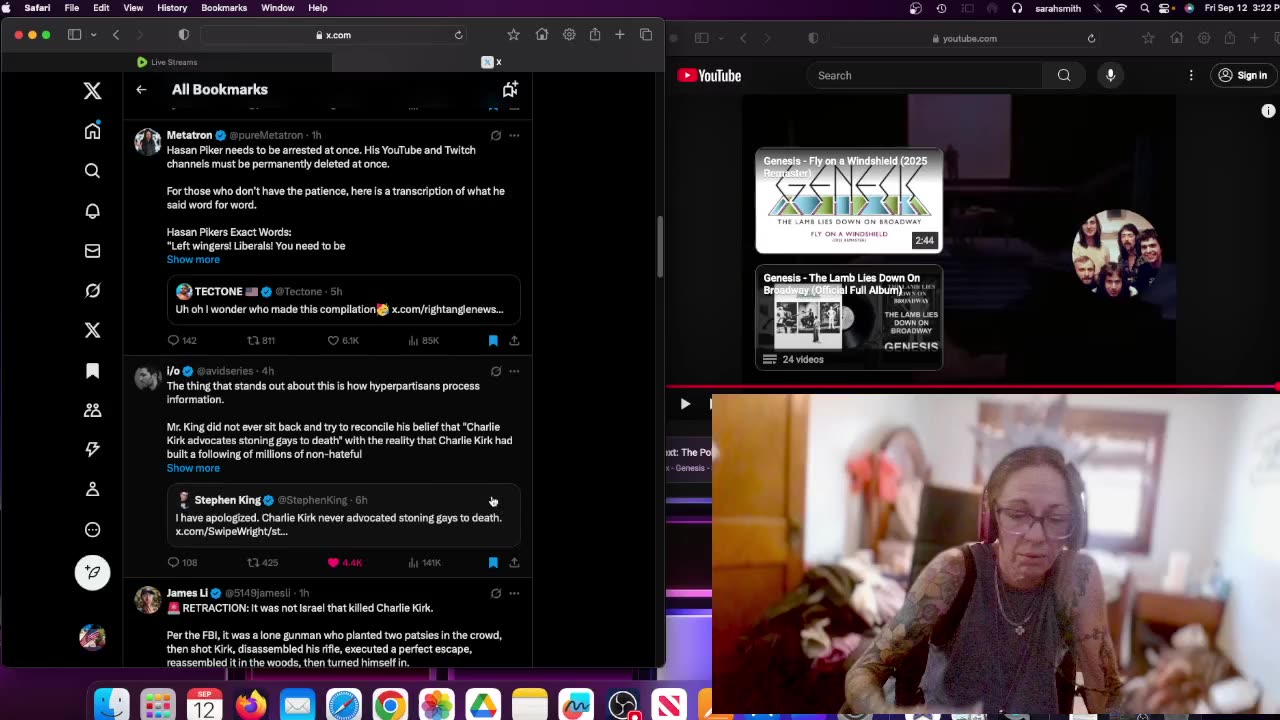Open James Li profile name link
The image size is (1280, 720).
[187, 593]
